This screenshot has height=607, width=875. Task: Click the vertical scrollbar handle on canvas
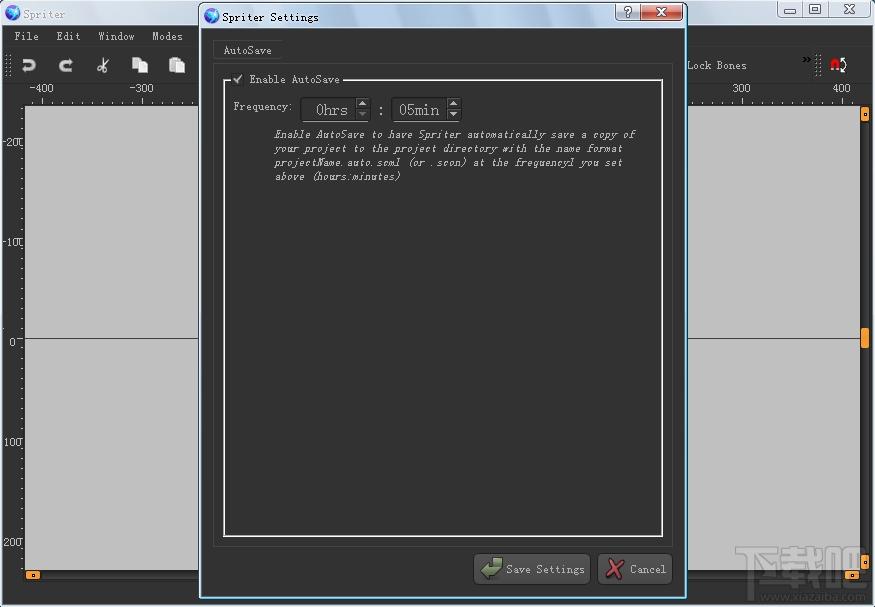pyautogui.click(x=865, y=338)
